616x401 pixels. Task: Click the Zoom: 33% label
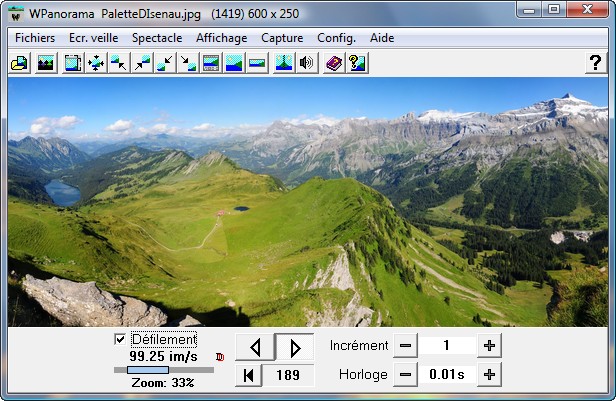tap(163, 383)
